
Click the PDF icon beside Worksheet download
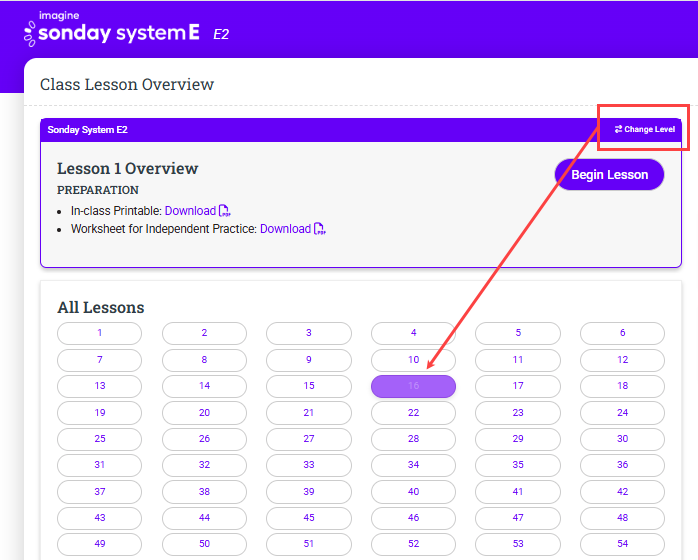point(320,229)
